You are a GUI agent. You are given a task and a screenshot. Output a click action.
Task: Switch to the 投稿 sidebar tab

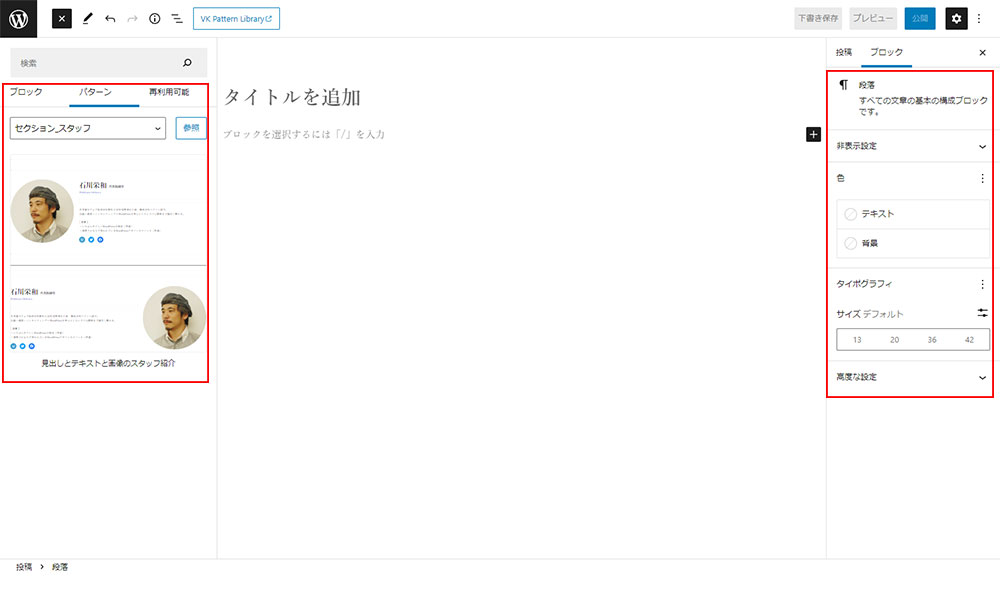point(844,52)
